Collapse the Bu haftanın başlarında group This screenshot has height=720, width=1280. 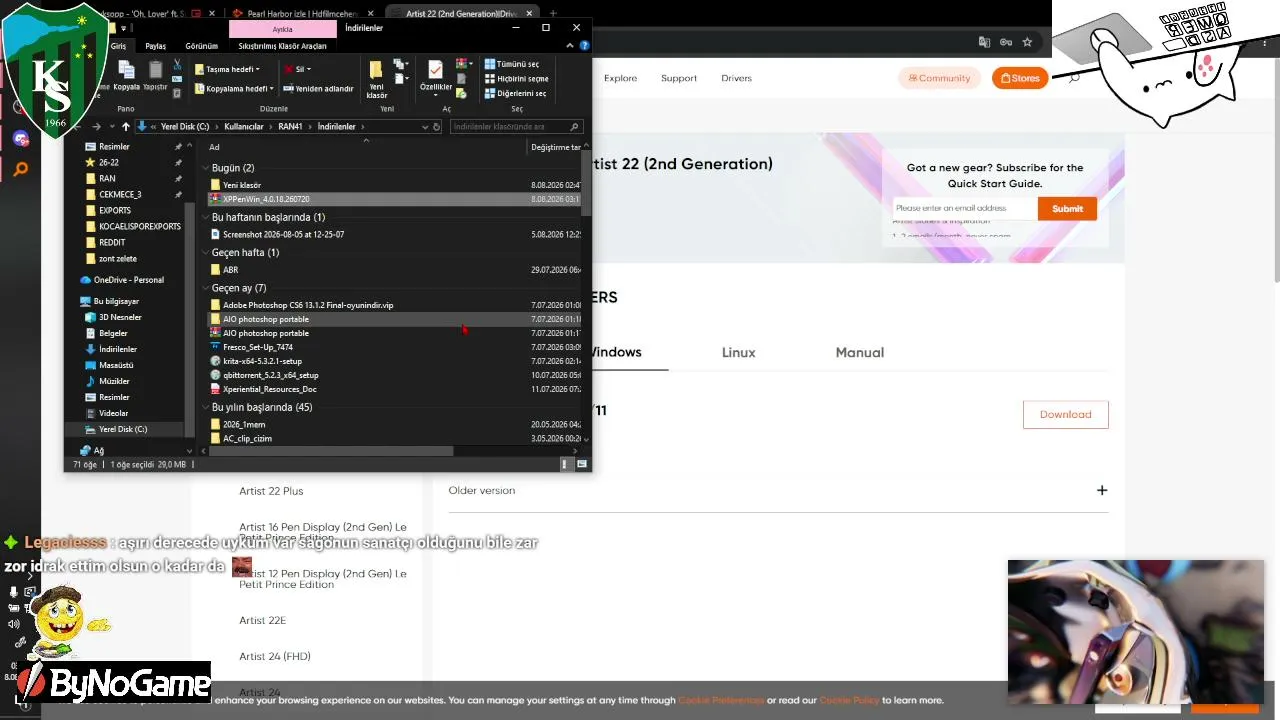click(205, 217)
